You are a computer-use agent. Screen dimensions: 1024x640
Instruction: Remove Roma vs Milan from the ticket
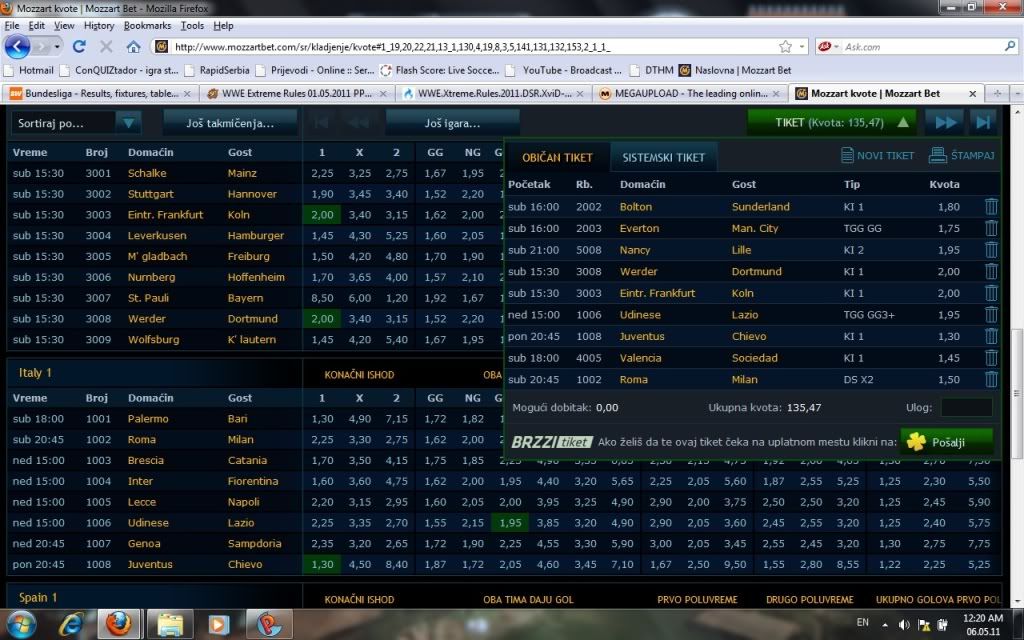coord(991,380)
